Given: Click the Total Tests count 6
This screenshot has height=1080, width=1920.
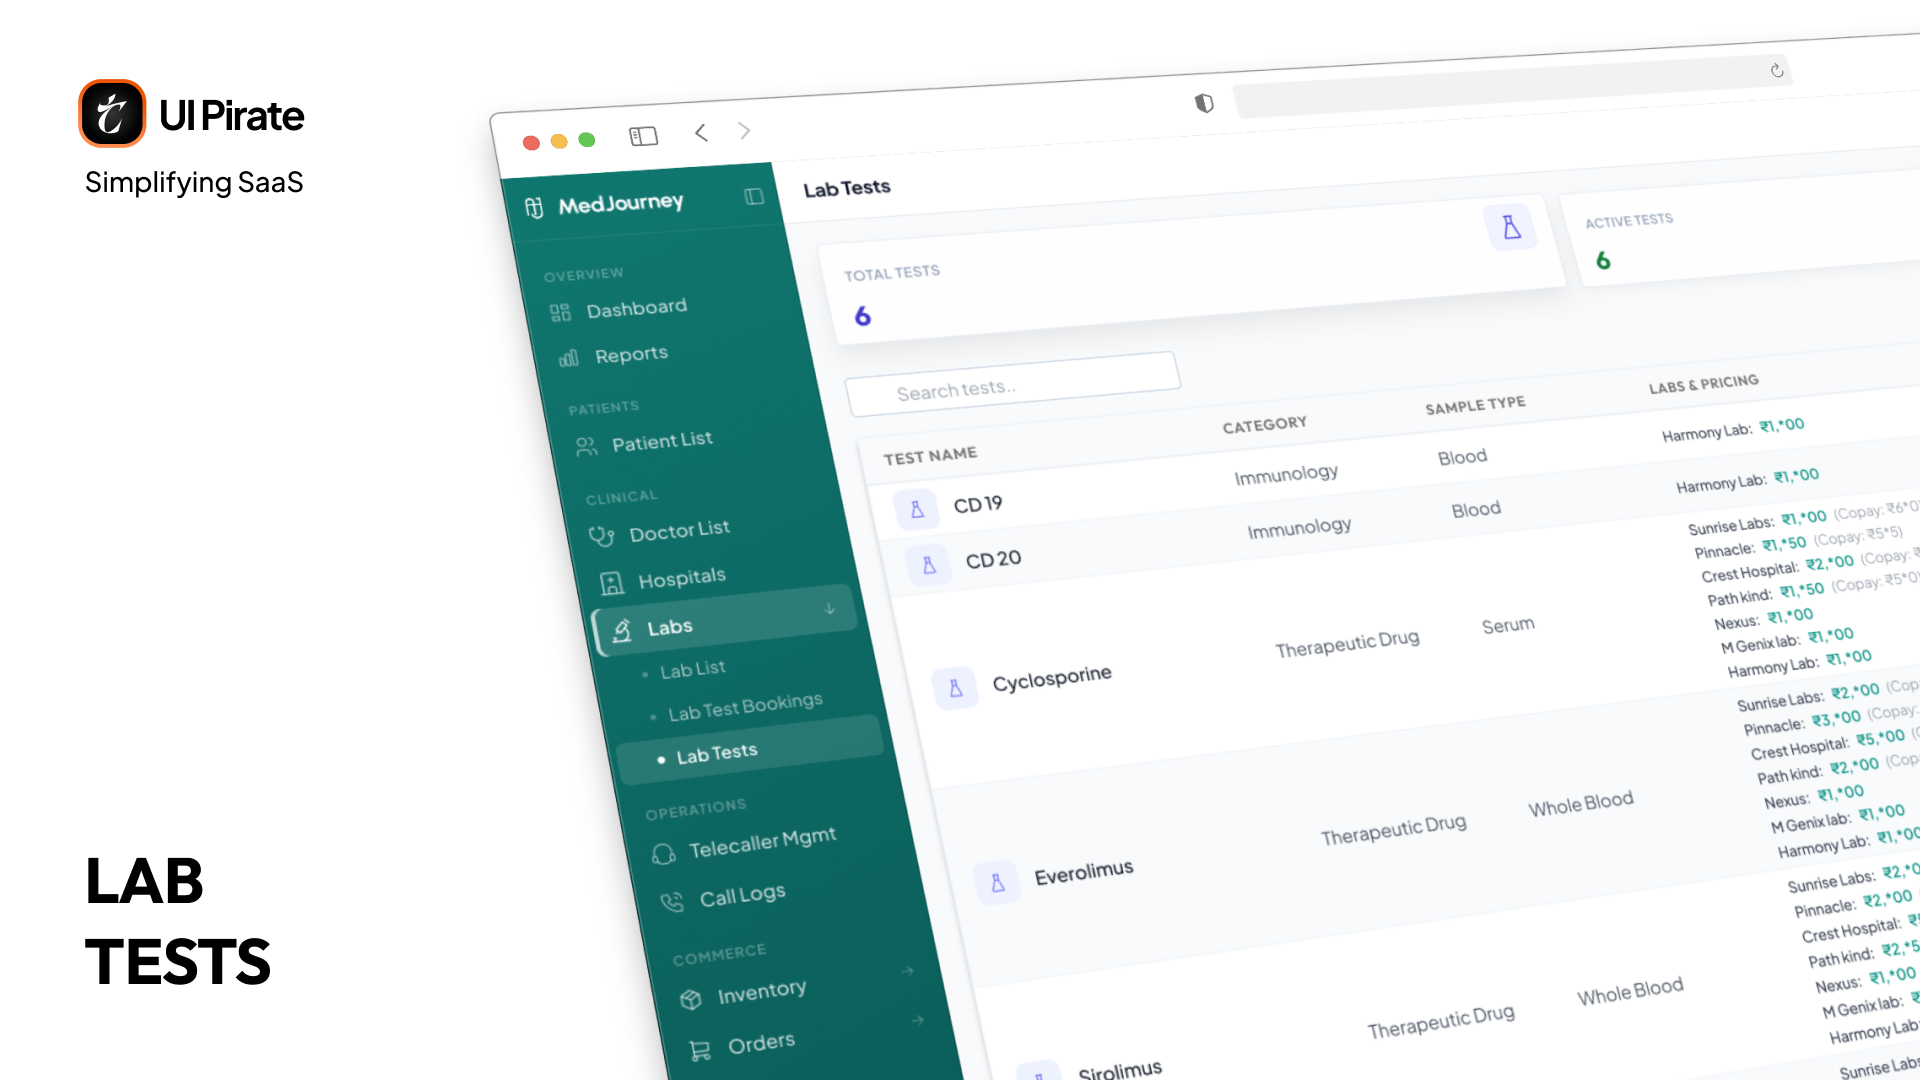Looking at the screenshot, I should click(862, 317).
